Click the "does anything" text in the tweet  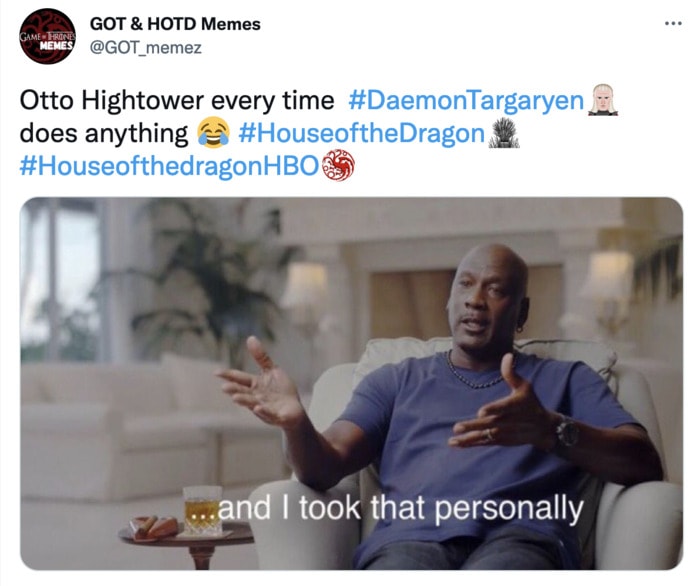104,133
